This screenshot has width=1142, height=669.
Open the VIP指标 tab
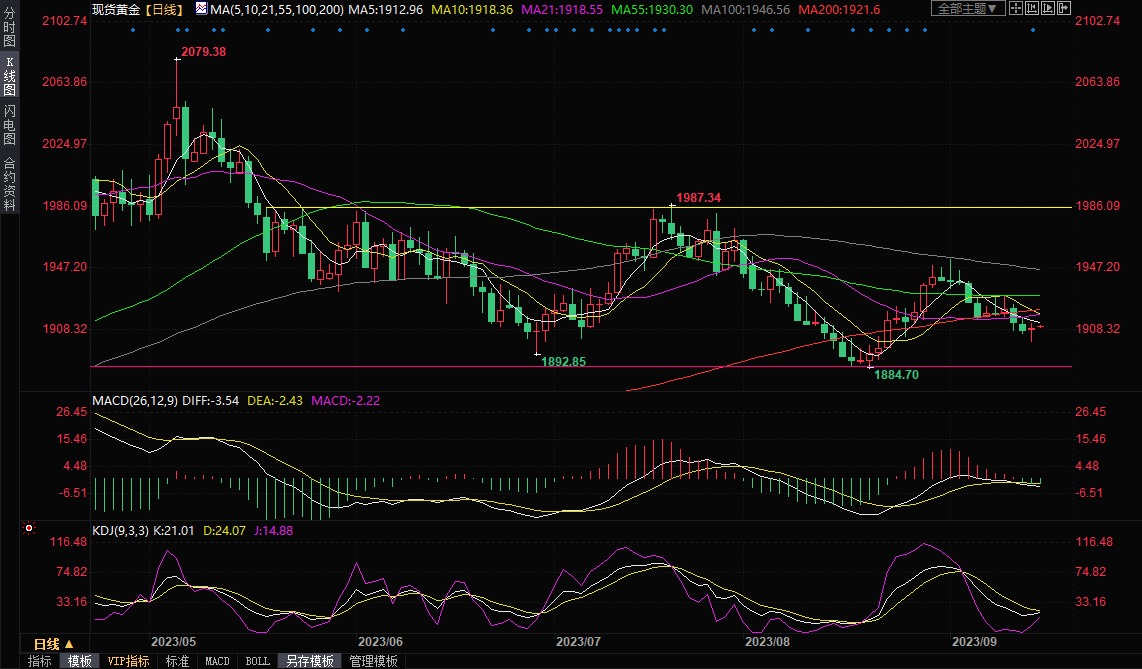click(x=128, y=661)
